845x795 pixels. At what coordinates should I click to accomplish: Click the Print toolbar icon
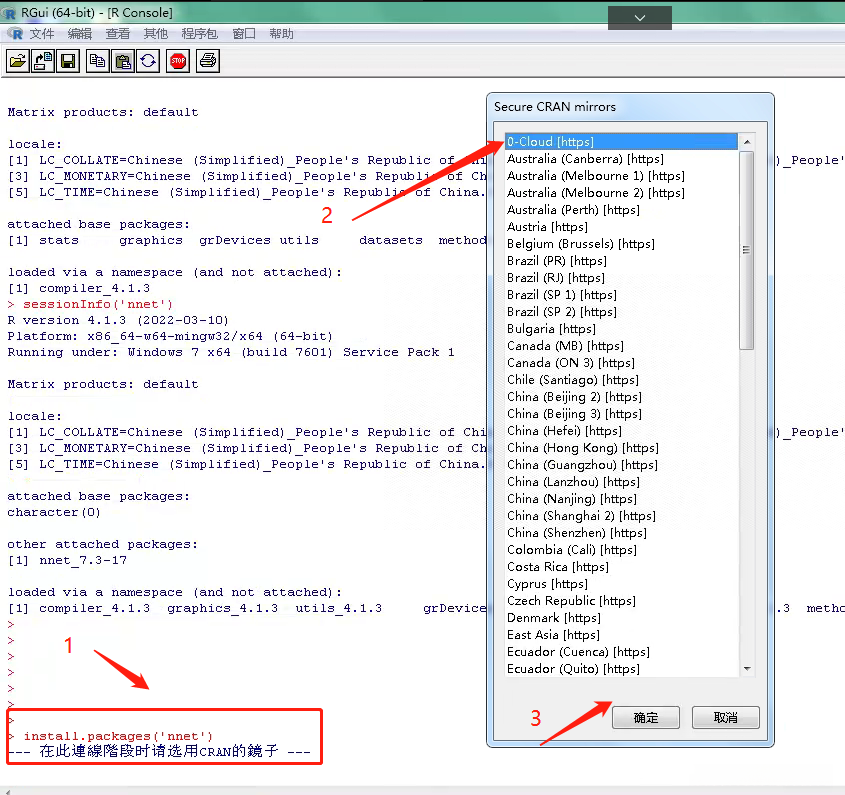[x=207, y=61]
